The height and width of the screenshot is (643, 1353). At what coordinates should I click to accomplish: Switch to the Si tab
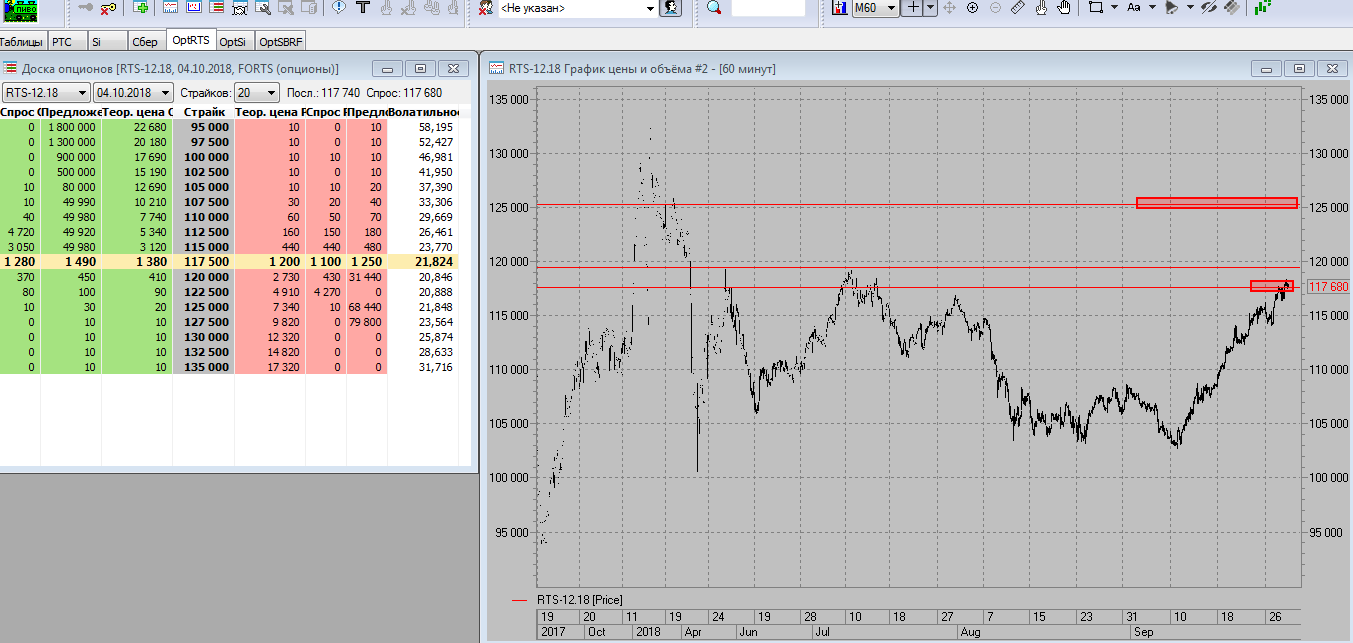(105, 42)
